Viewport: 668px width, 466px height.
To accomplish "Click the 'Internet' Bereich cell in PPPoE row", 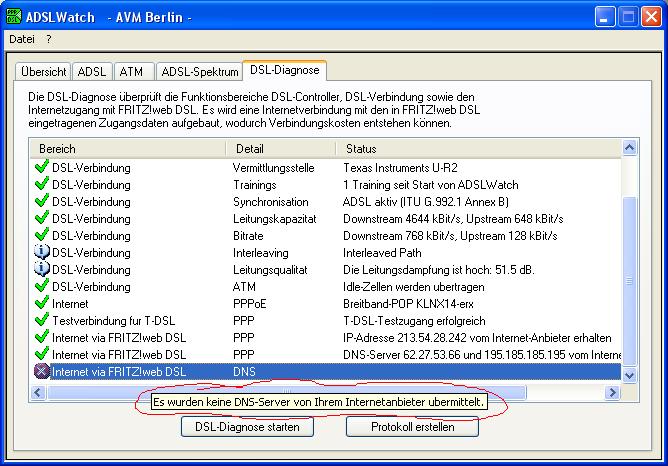I will pos(70,304).
